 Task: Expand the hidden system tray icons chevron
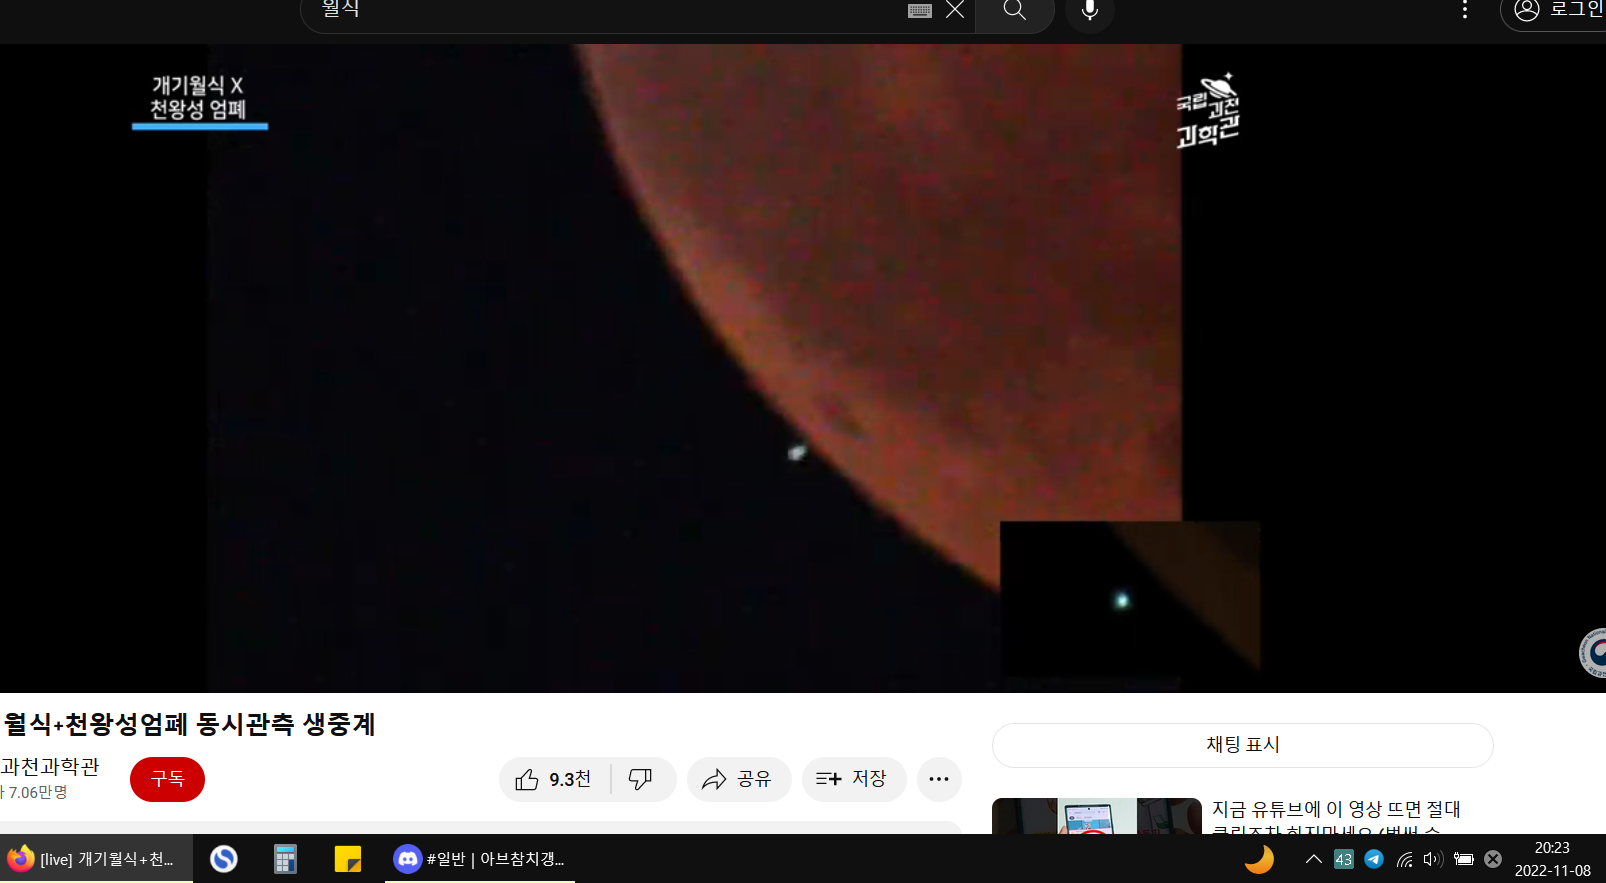(x=1314, y=859)
